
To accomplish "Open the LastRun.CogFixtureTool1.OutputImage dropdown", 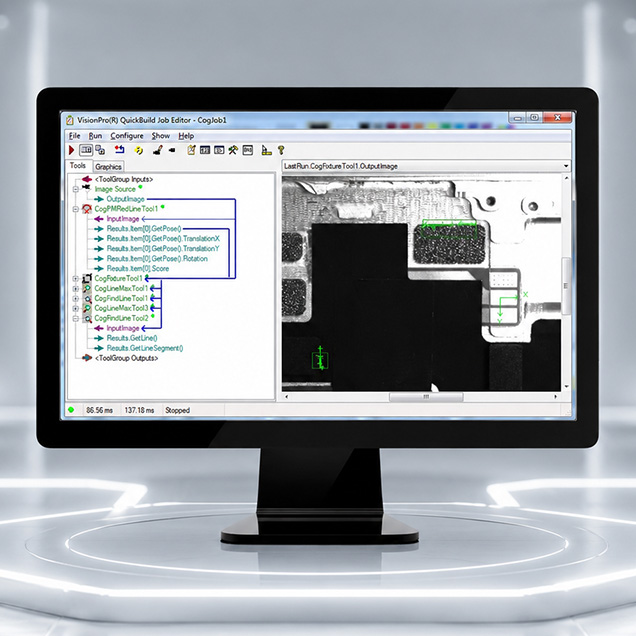I will click(566, 166).
